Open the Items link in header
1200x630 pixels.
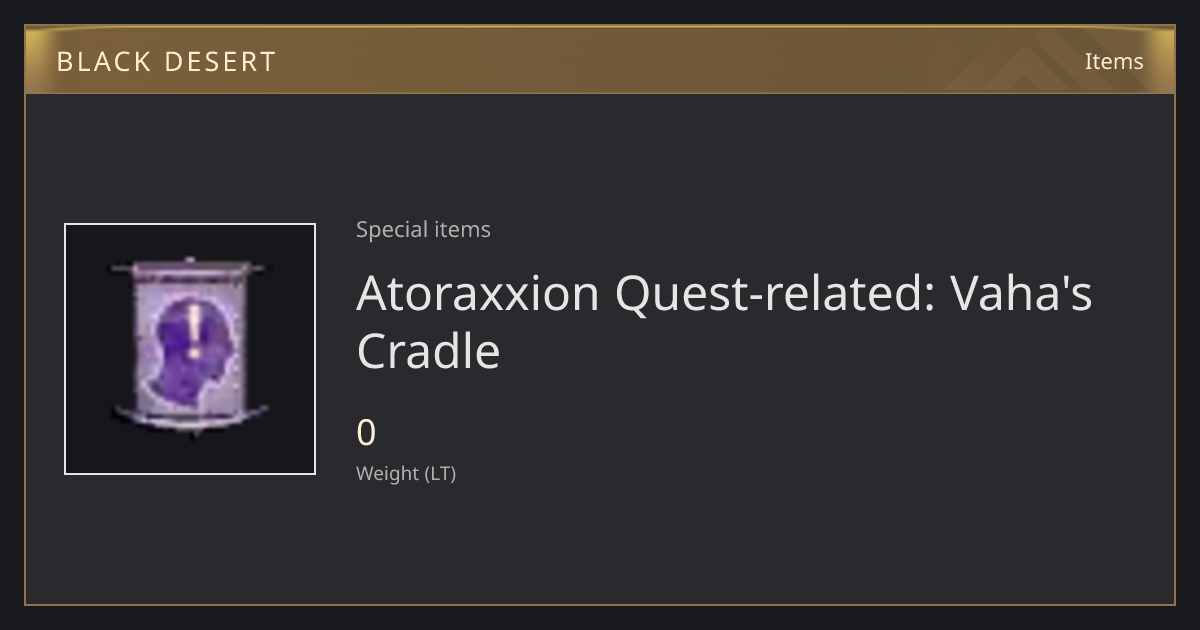1113,61
